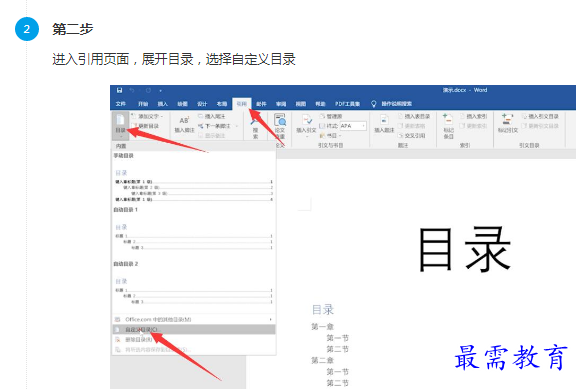Click the 目录 (Table of Contents) button
The height and width of the screenshot is (389, 576).
coord(120,125)
